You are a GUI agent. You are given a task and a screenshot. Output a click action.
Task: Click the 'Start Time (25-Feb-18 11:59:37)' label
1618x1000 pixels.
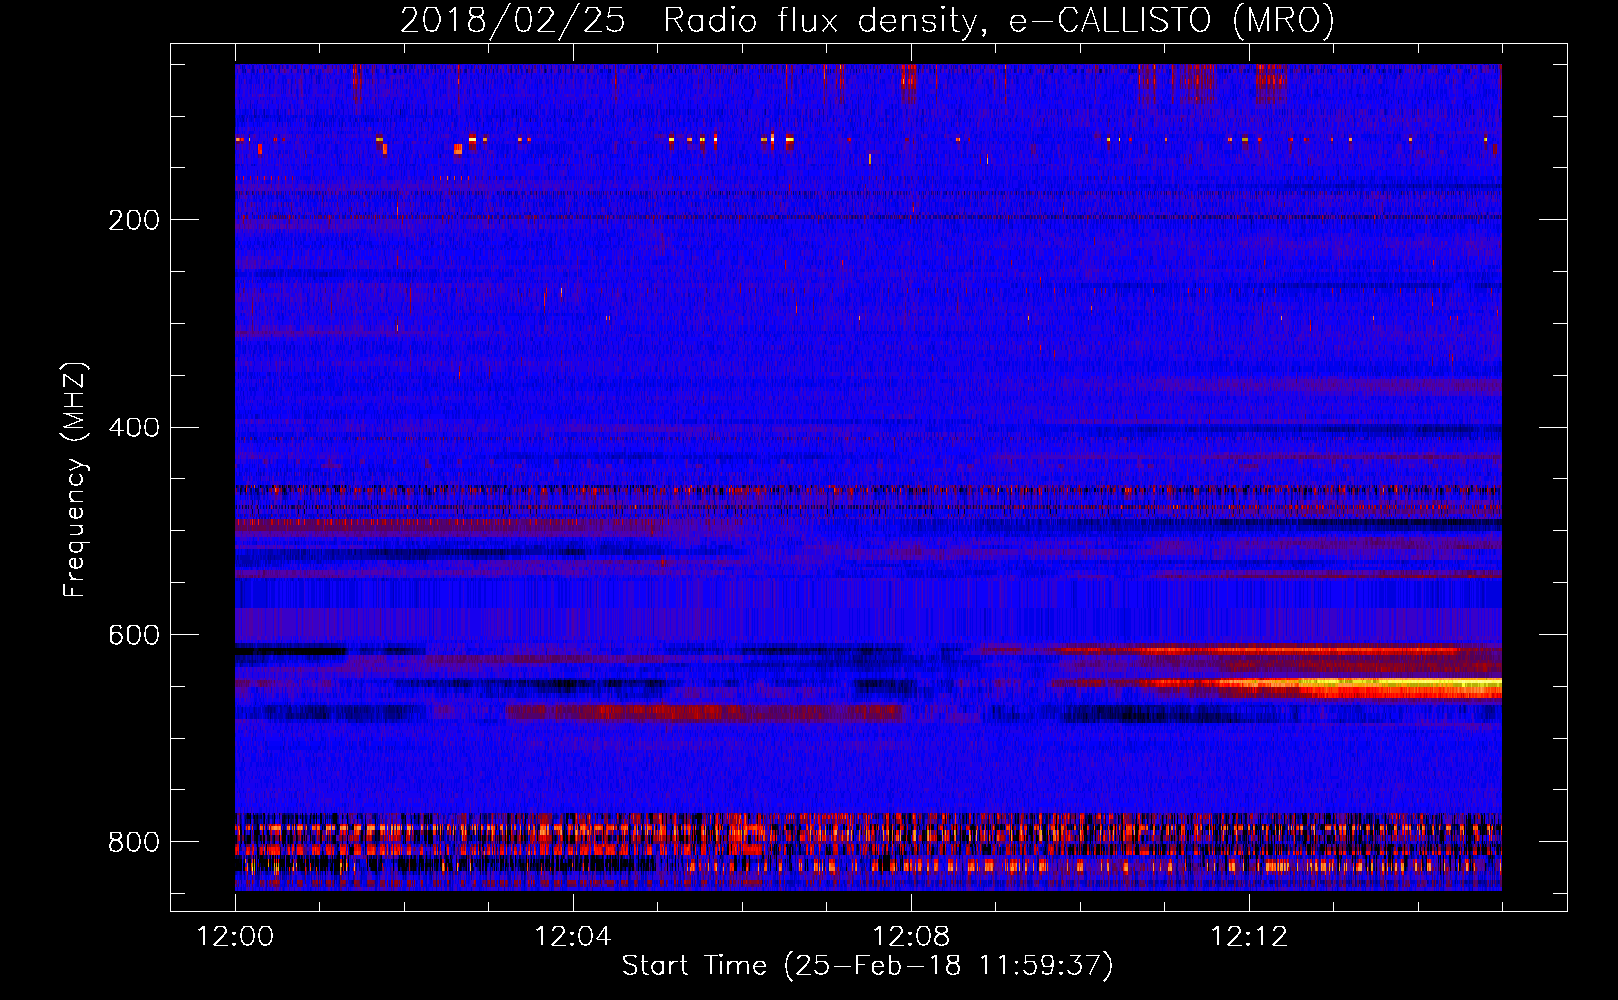coord(867,966)
